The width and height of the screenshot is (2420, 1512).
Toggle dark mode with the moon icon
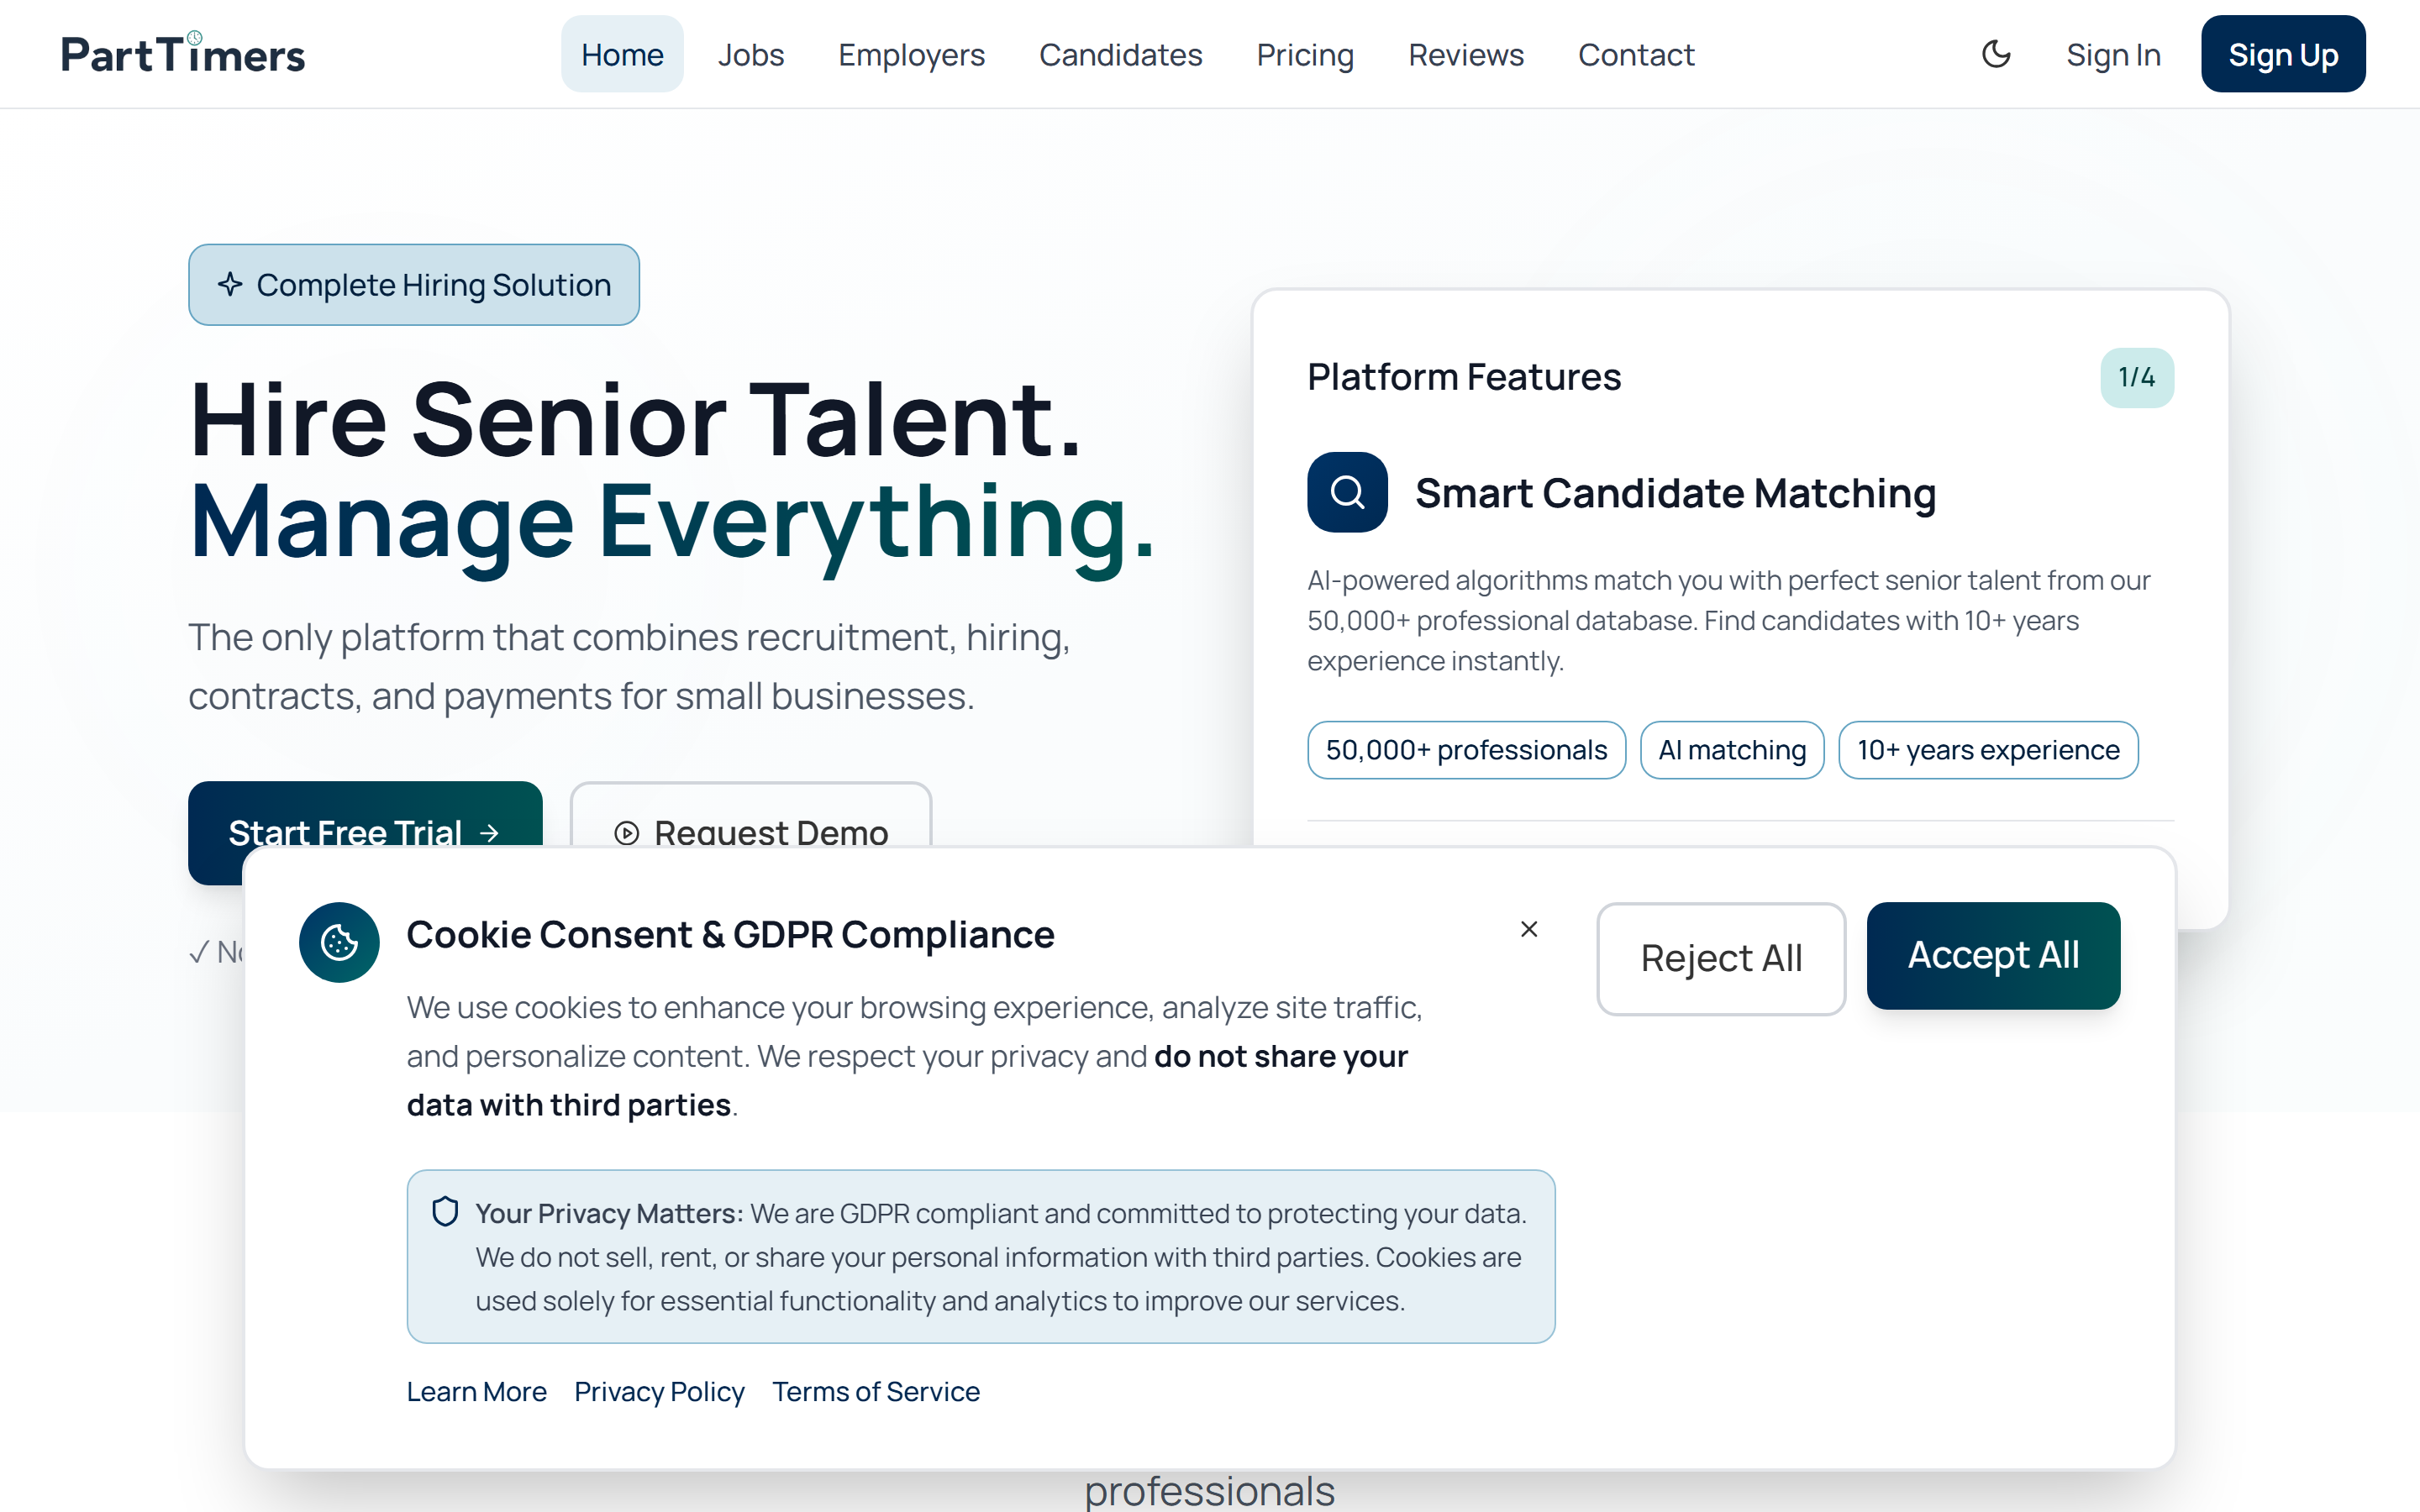pos(1996,54)
